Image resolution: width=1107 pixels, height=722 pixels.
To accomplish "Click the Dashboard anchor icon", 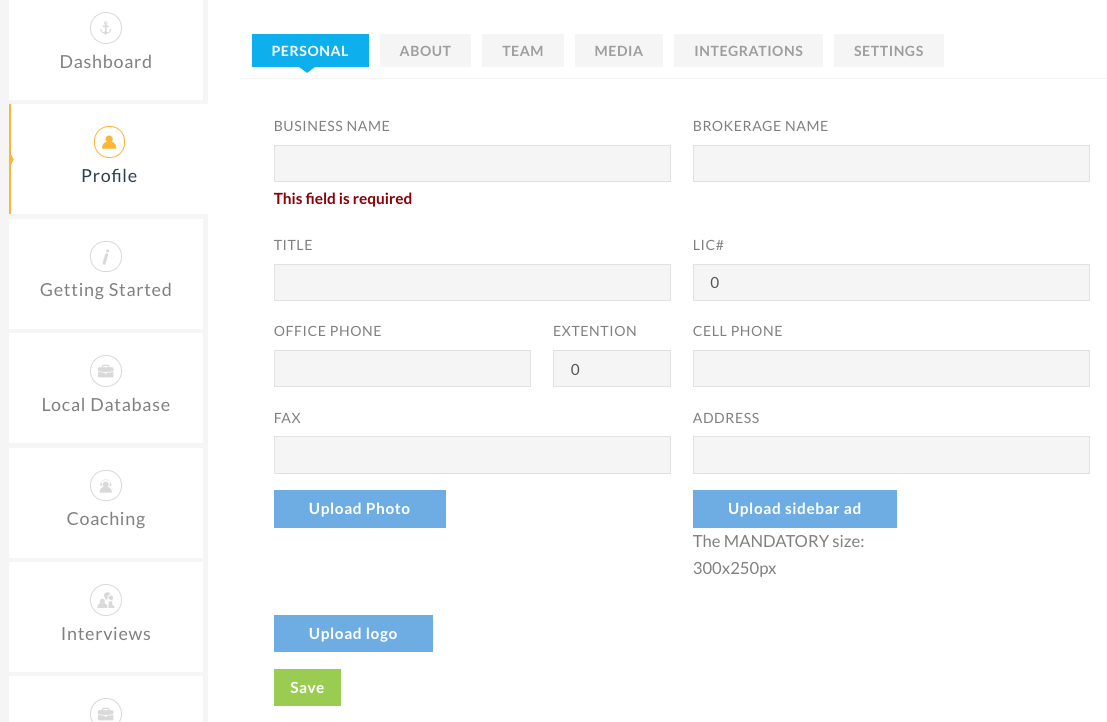I will 106,28.
